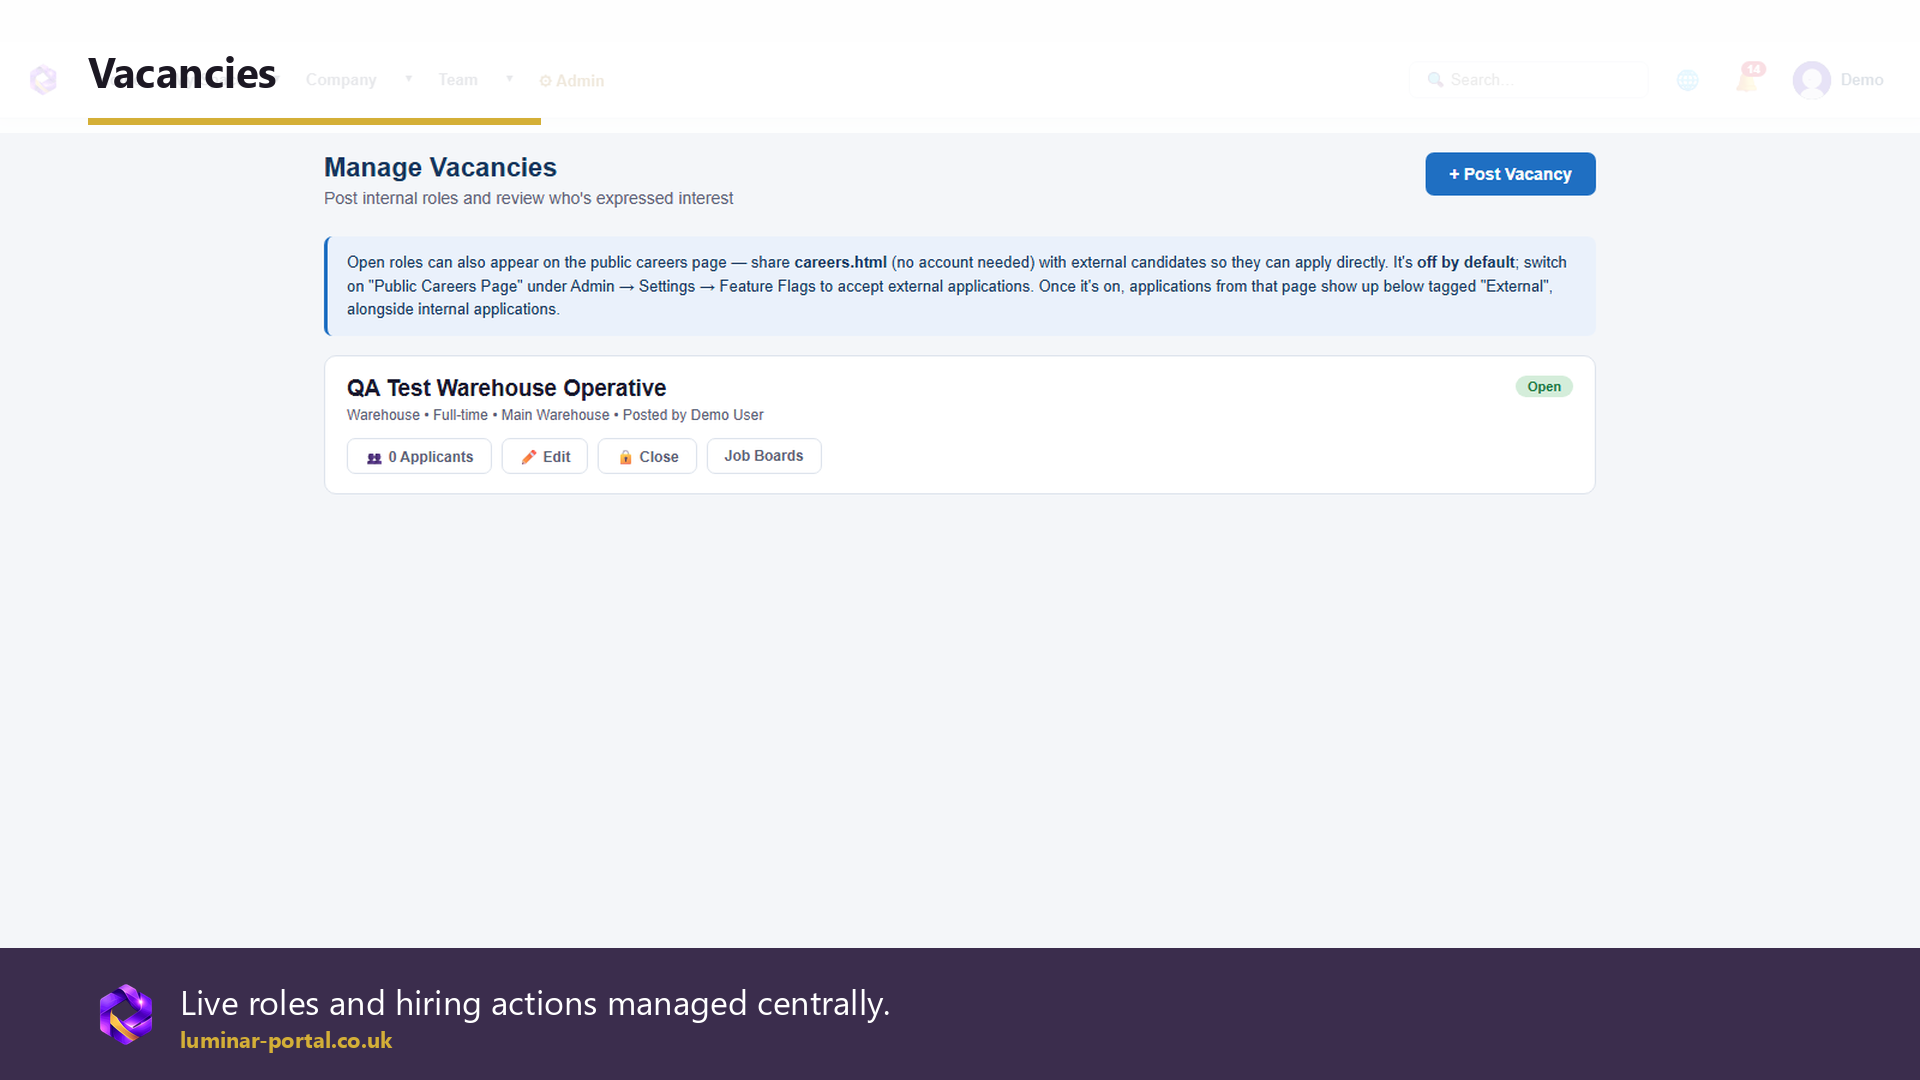Focus the Search input field
Screen dimensions: 1920x1080
pyautogui.click(x=1528, y=80)
